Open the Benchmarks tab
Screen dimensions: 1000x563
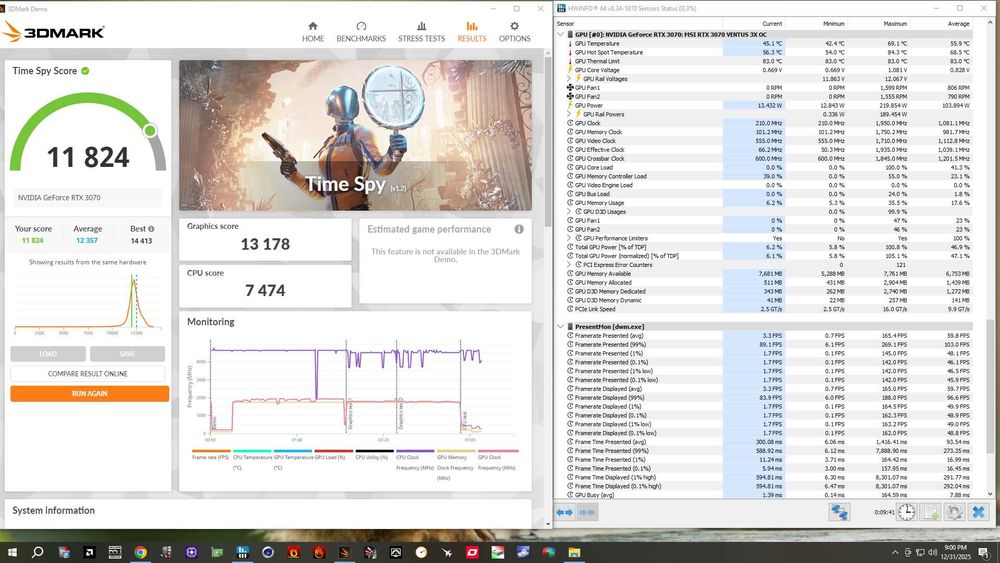361,31
